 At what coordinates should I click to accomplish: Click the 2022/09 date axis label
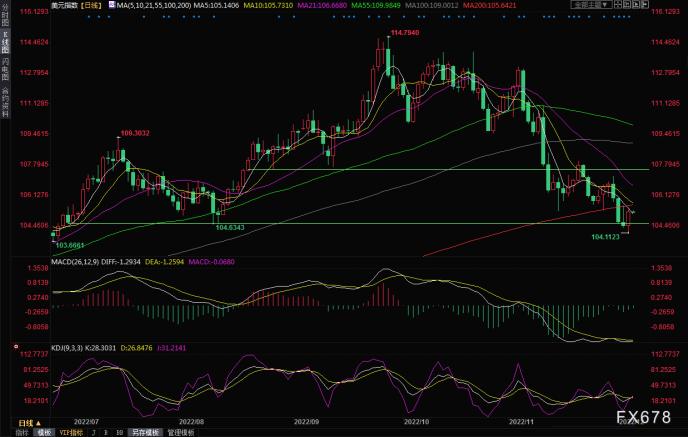[x=306, y=422]
